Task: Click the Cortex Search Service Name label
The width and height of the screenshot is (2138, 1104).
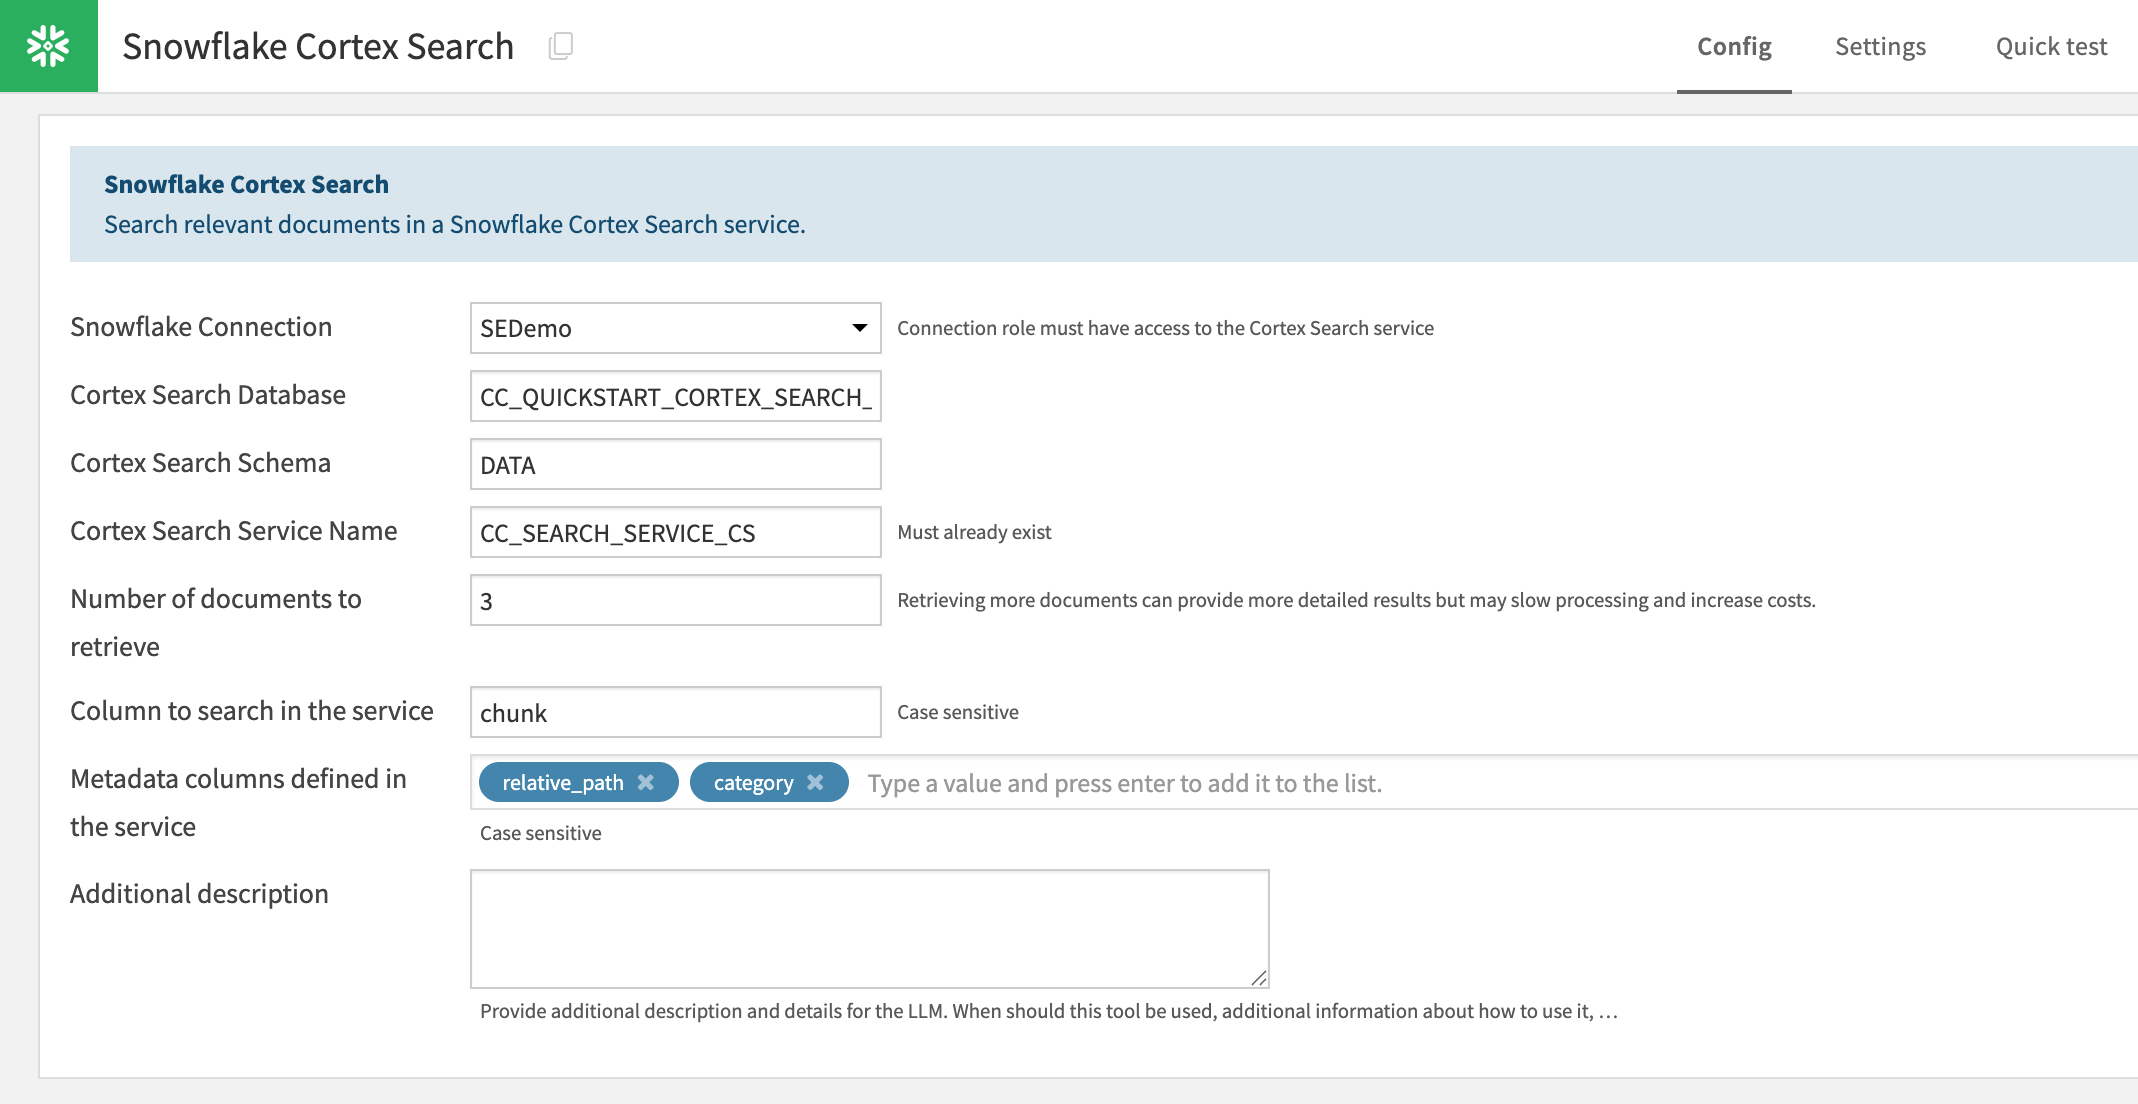Action: tap(234, 531)
